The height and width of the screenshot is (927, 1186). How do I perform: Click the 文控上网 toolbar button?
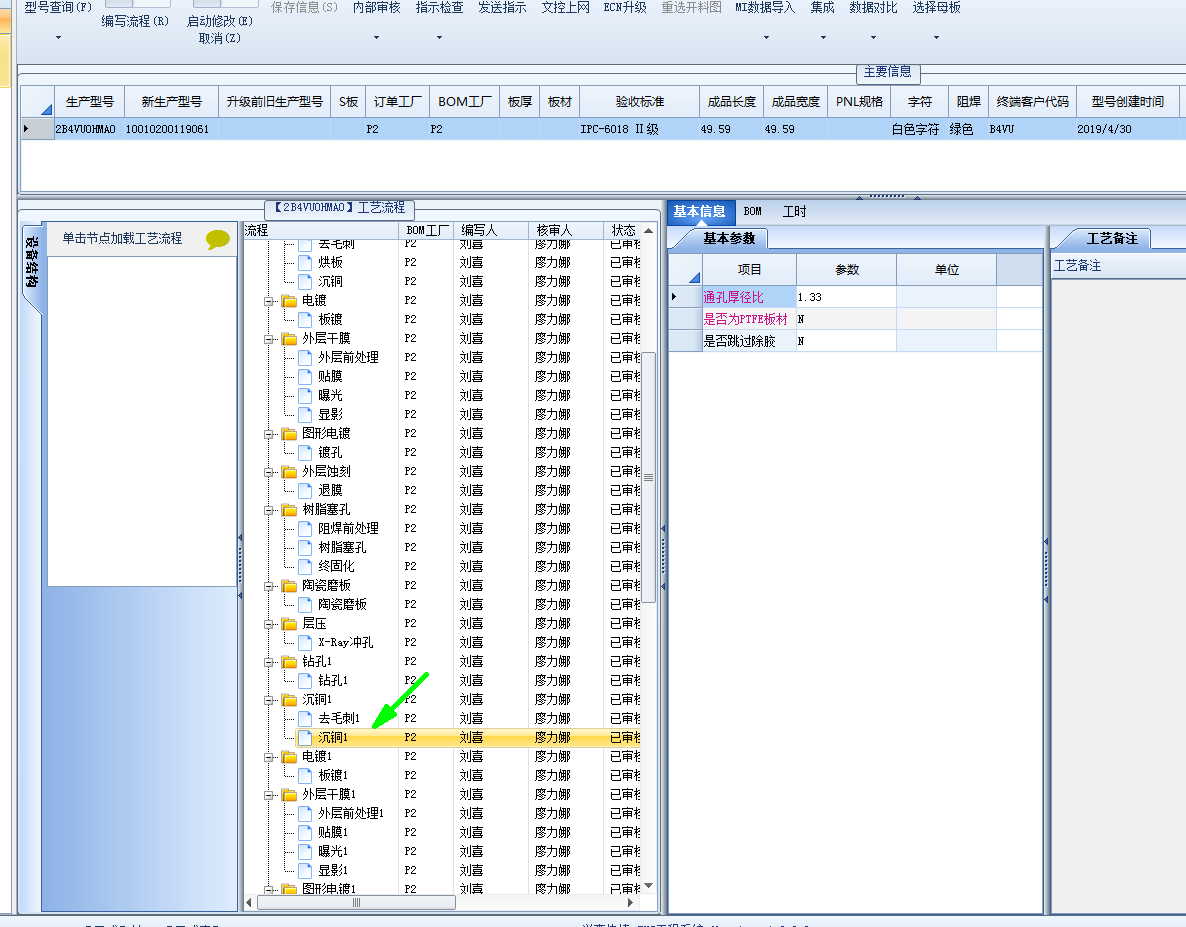coord(565,8)
